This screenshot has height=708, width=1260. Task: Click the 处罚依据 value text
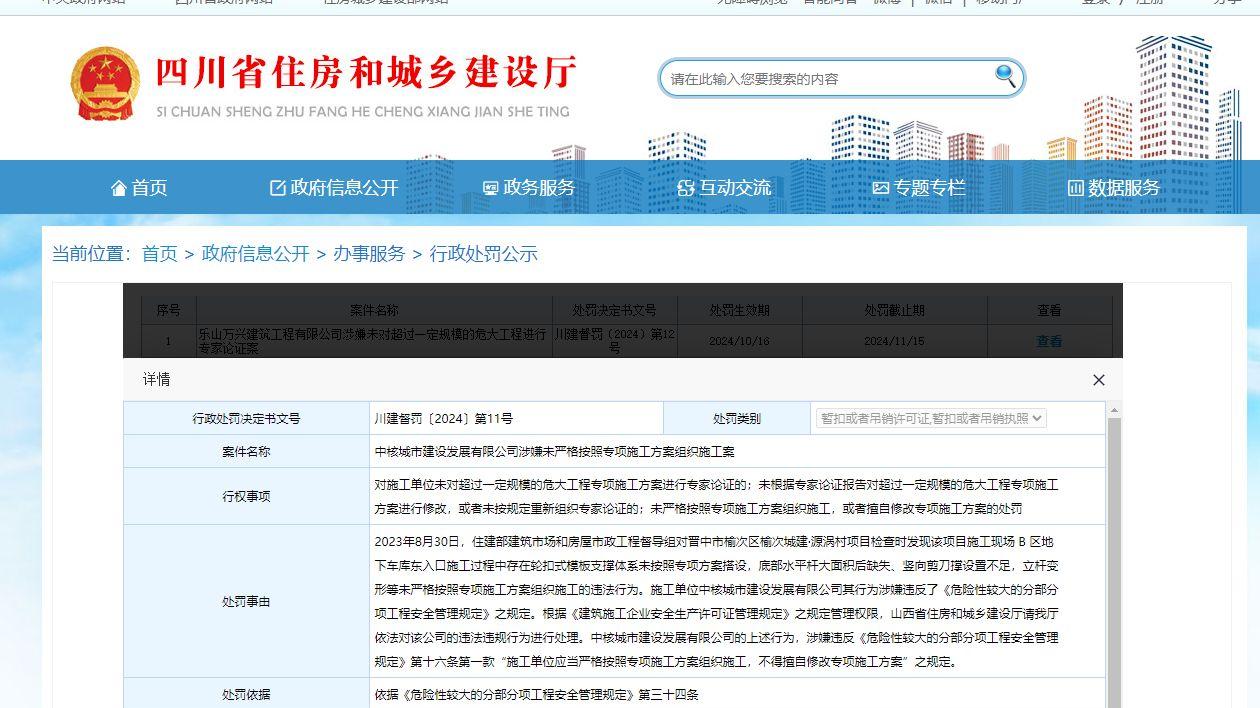pyautogui.click(x=536, y=694)
